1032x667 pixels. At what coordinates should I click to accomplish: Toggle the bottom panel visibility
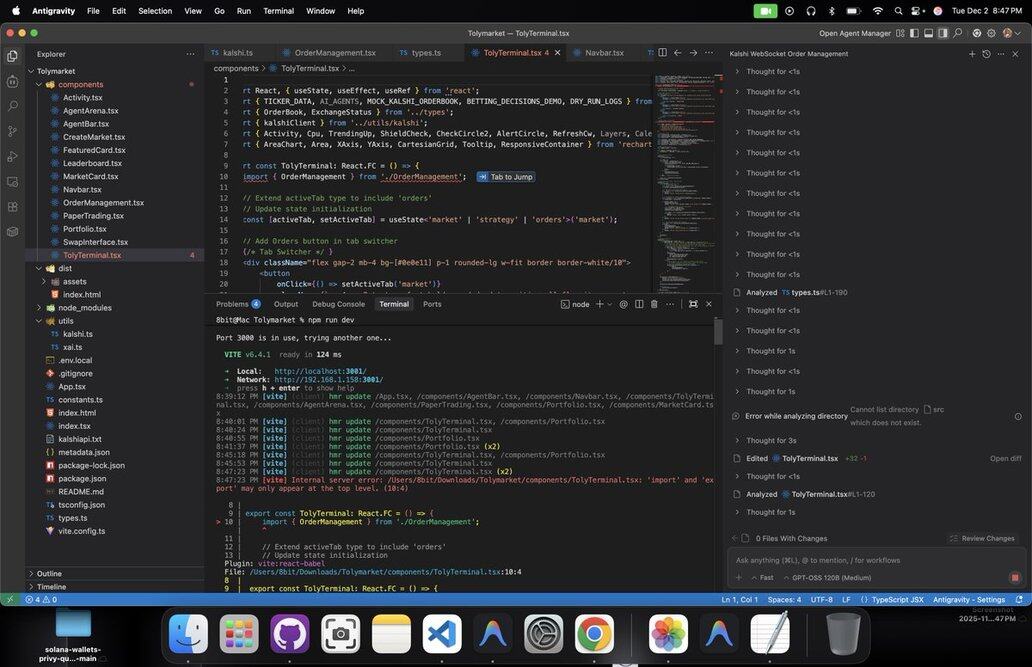click(928, 33)
